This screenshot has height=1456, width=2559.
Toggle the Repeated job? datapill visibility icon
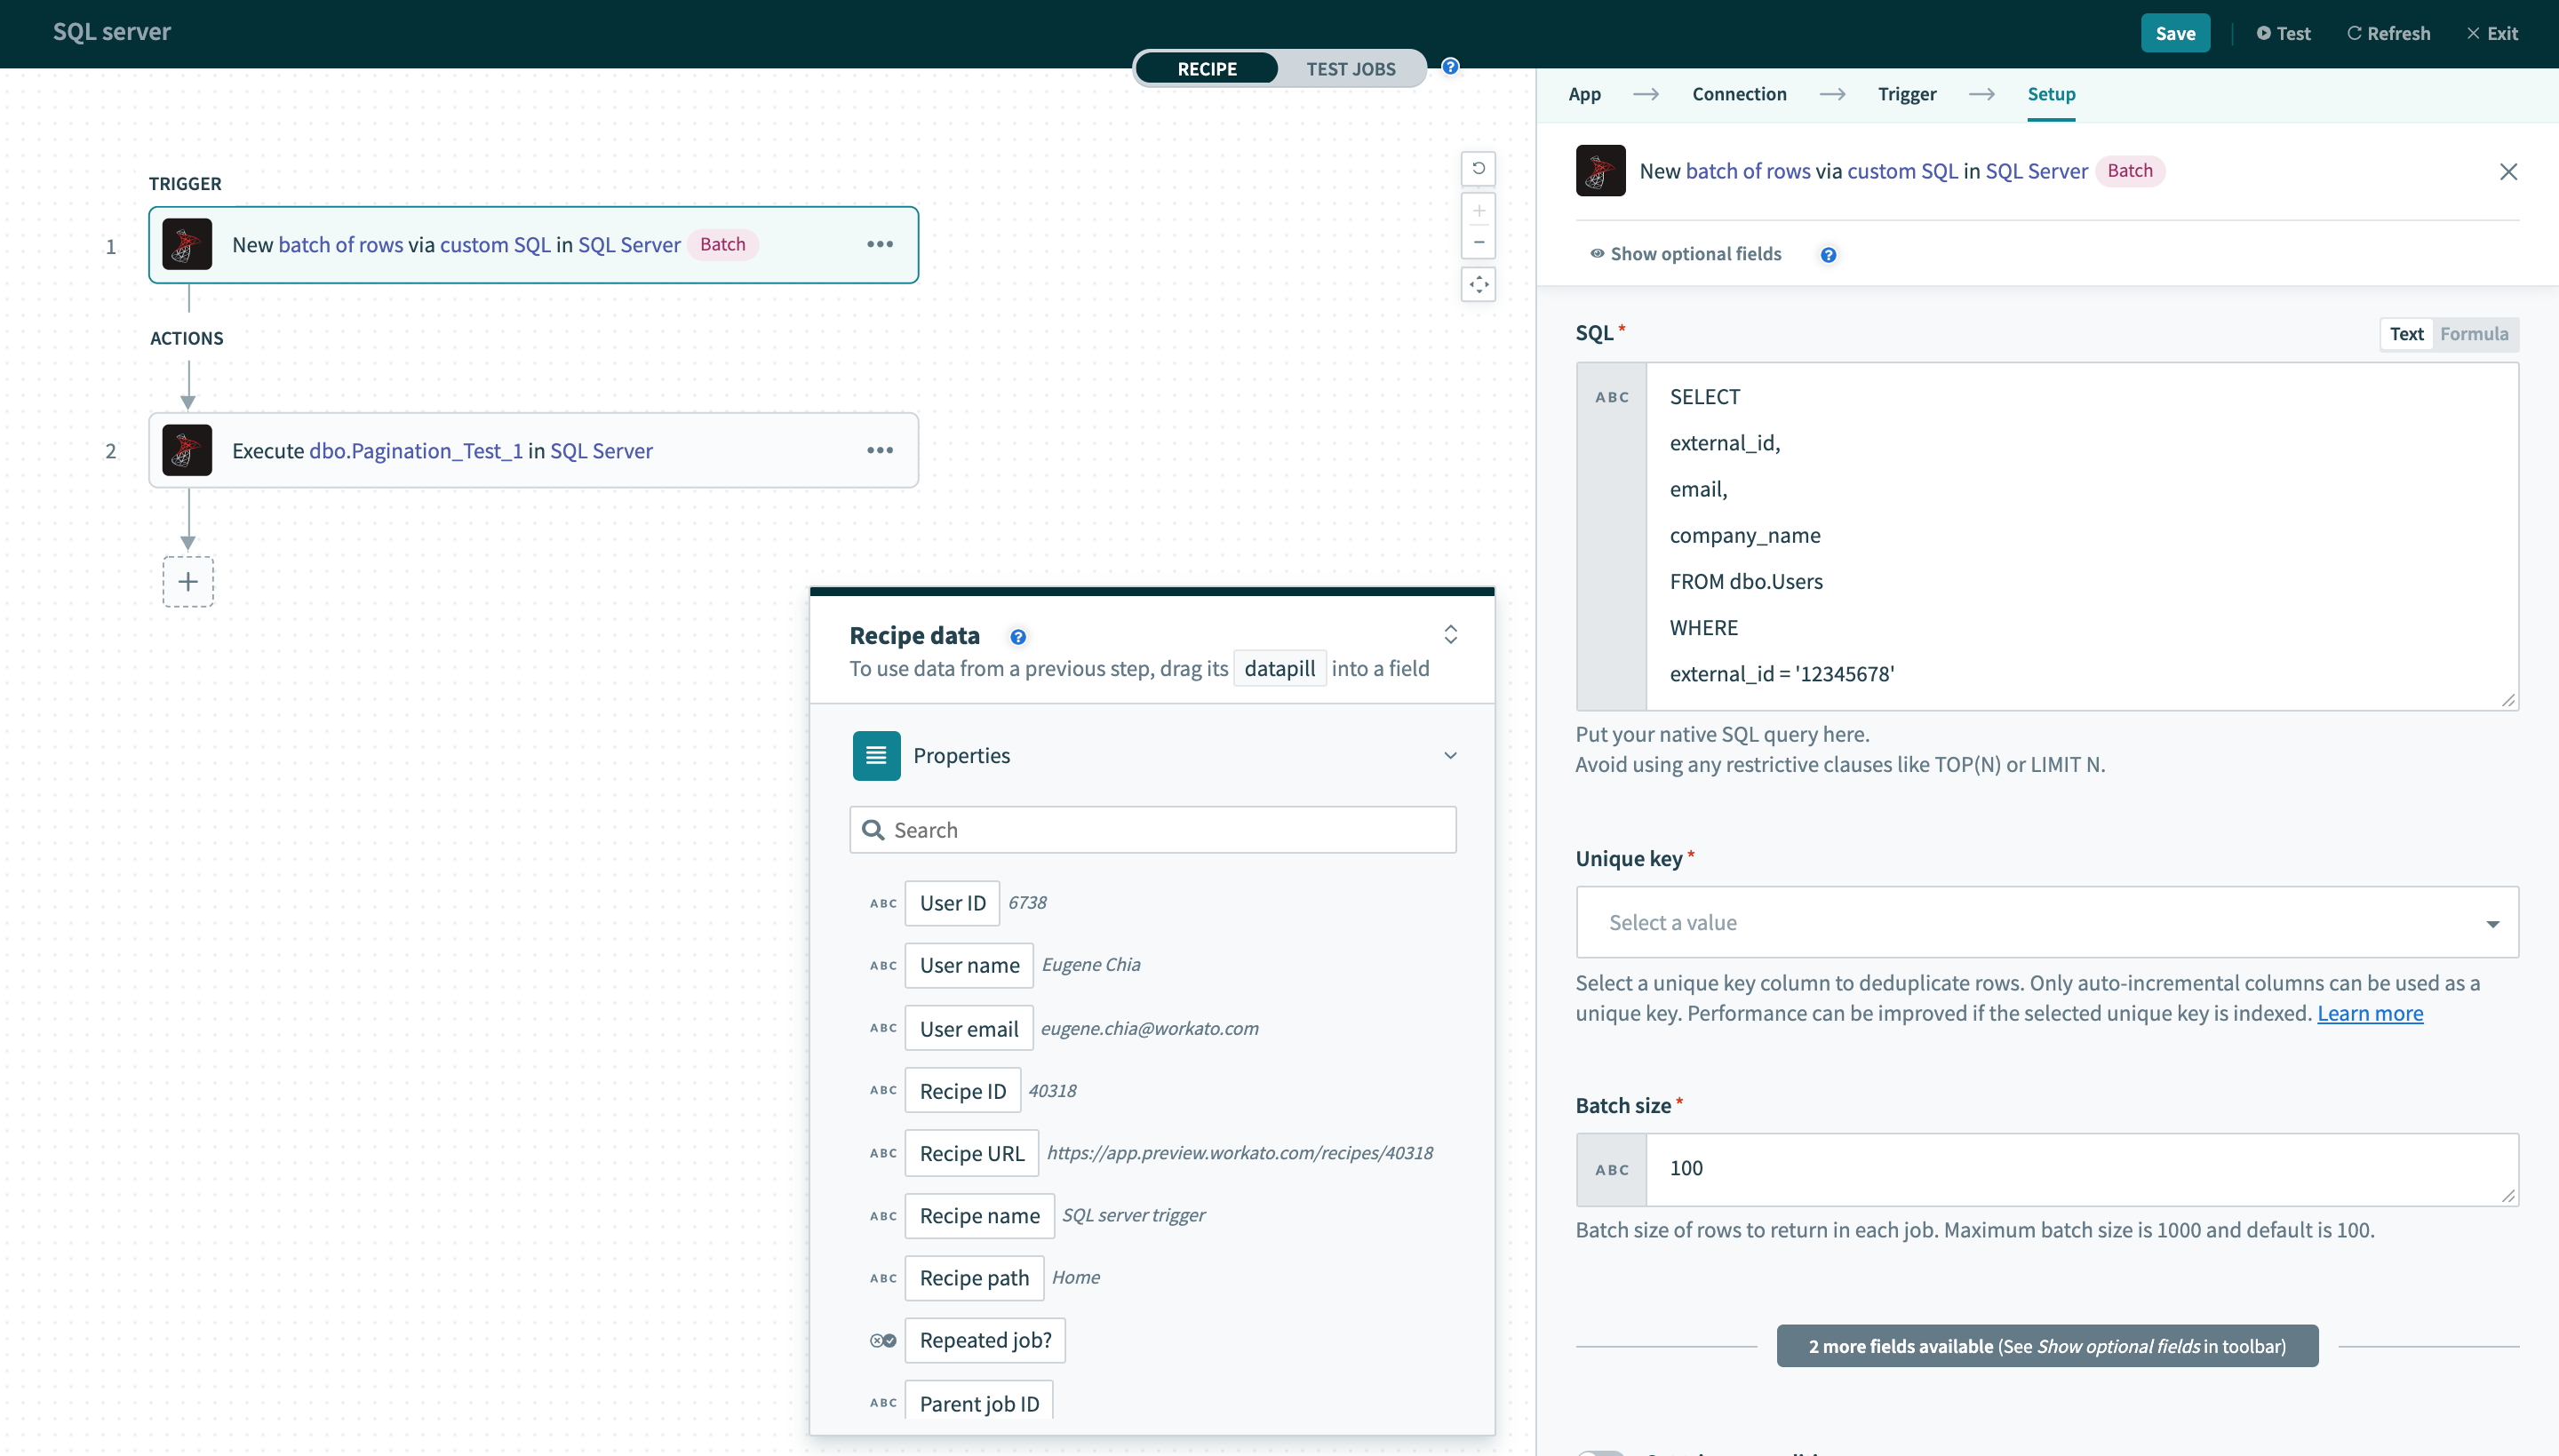pos(882,1340)
